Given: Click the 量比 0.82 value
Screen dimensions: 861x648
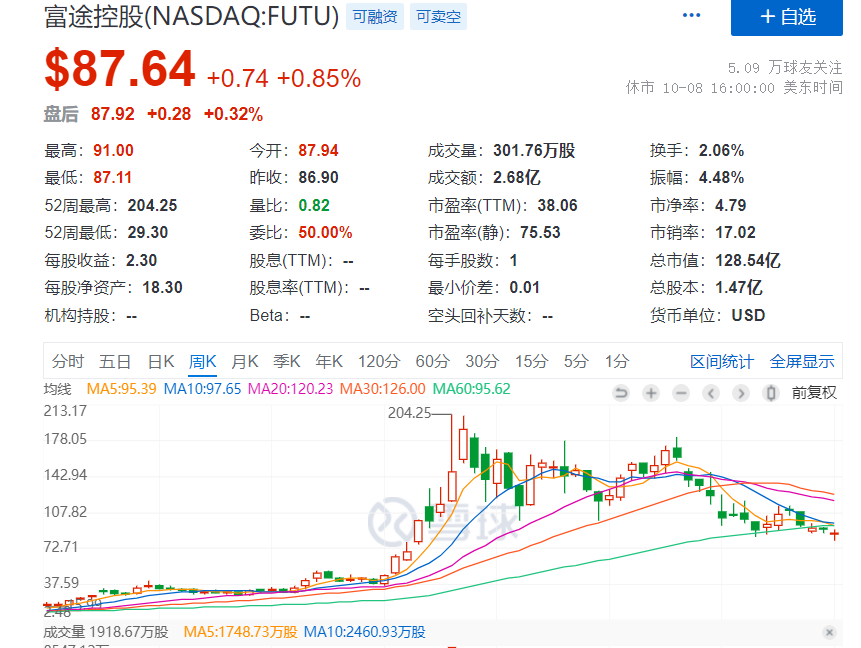Looking at the screenshot, I should click(314, 205).
